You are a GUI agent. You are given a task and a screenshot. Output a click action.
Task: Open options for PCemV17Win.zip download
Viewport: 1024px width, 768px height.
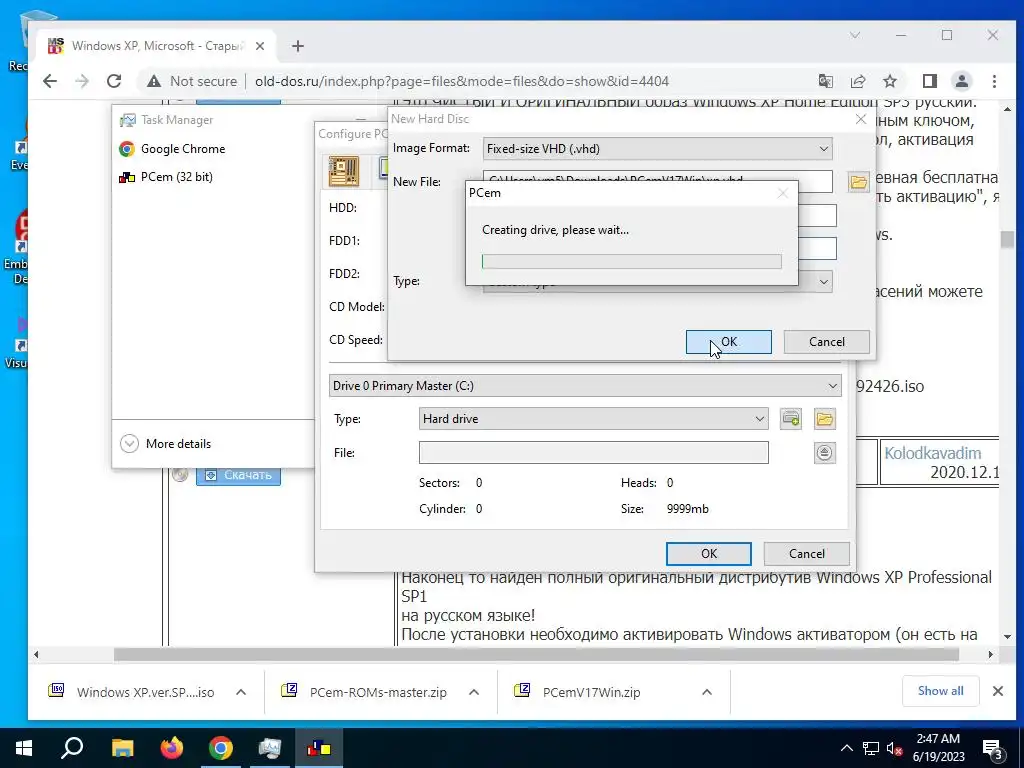point(707,692)
